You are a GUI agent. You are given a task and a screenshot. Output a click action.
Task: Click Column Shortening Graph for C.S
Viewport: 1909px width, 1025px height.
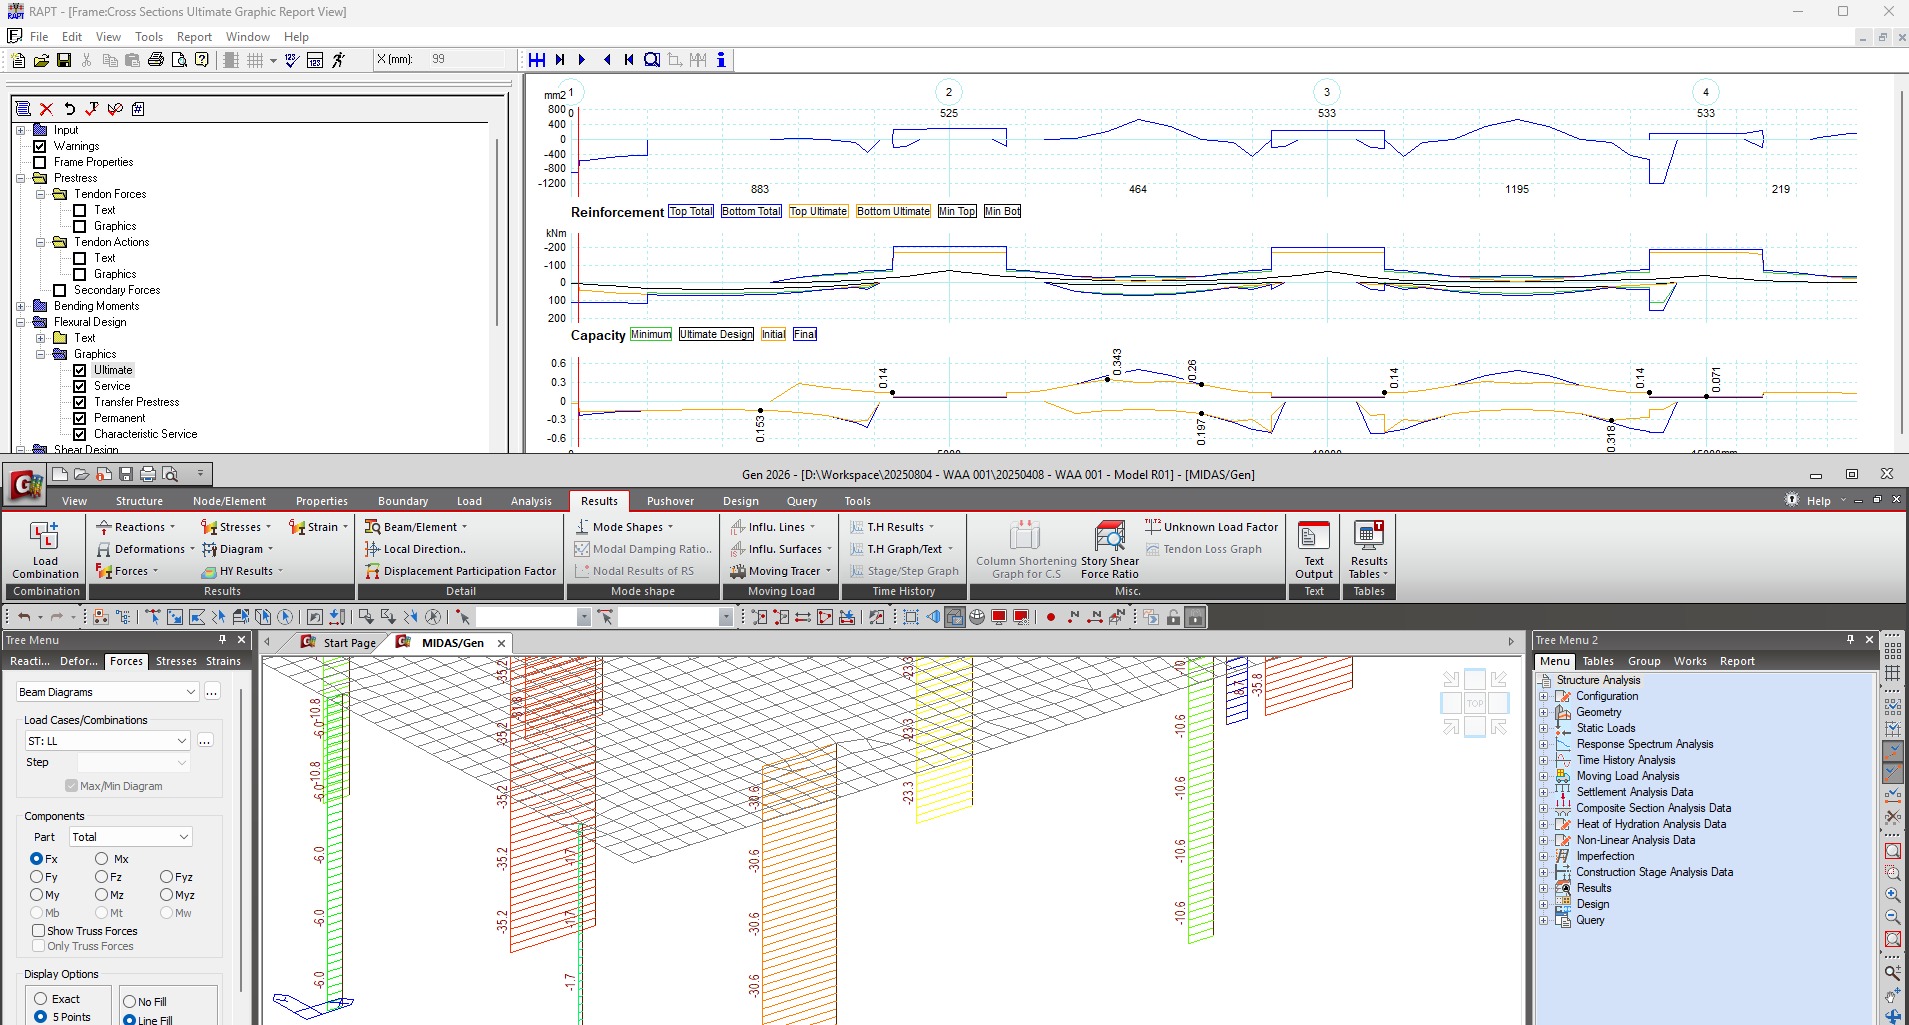[x=1026, y=548]
